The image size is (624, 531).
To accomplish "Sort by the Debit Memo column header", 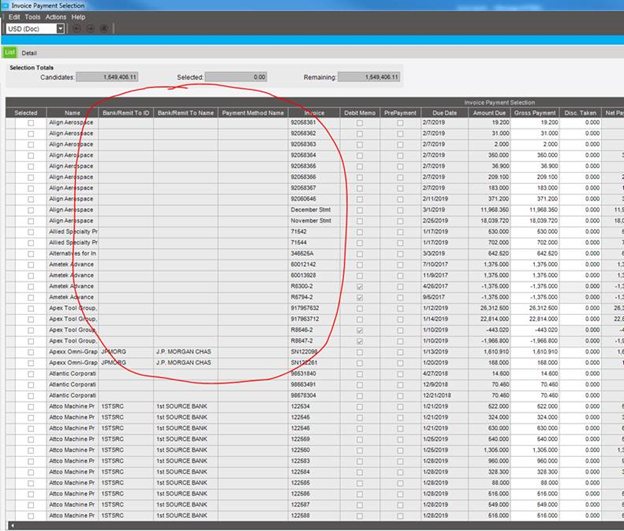I will tap(360, 113).
